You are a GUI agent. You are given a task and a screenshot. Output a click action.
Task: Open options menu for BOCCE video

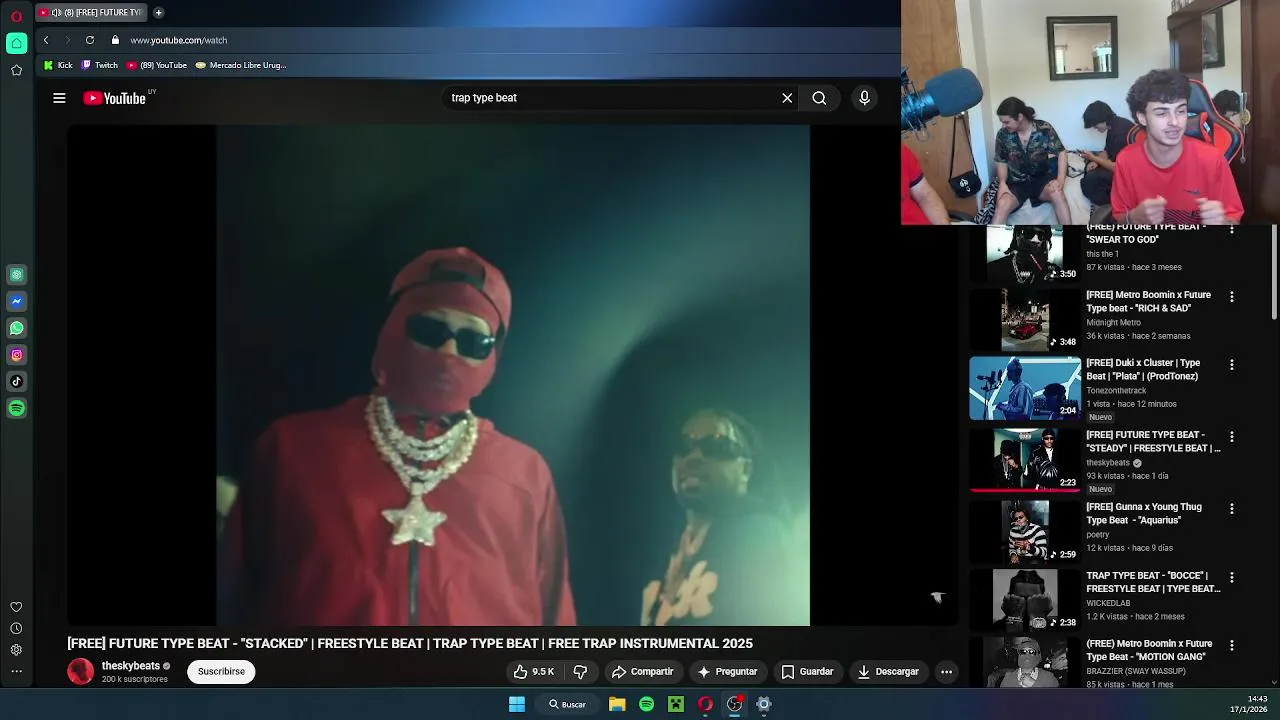1232,578
